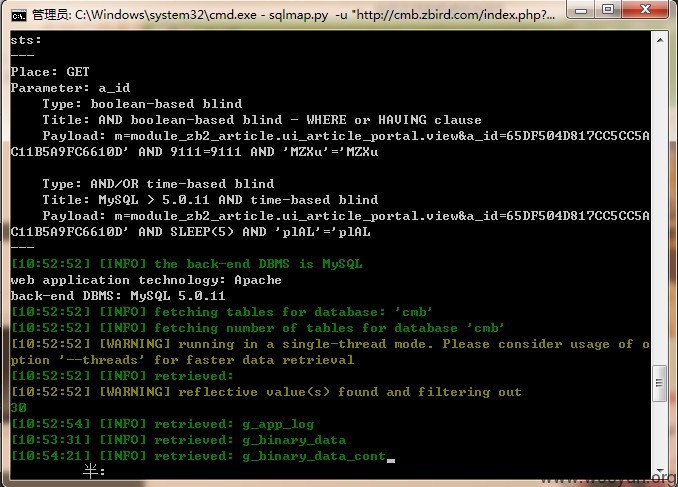The width and height of the screenshot is (678, 487).
Task: Click 'MySQL > 5.0.11 AND time-based blind' title
Action: [238, 200]
